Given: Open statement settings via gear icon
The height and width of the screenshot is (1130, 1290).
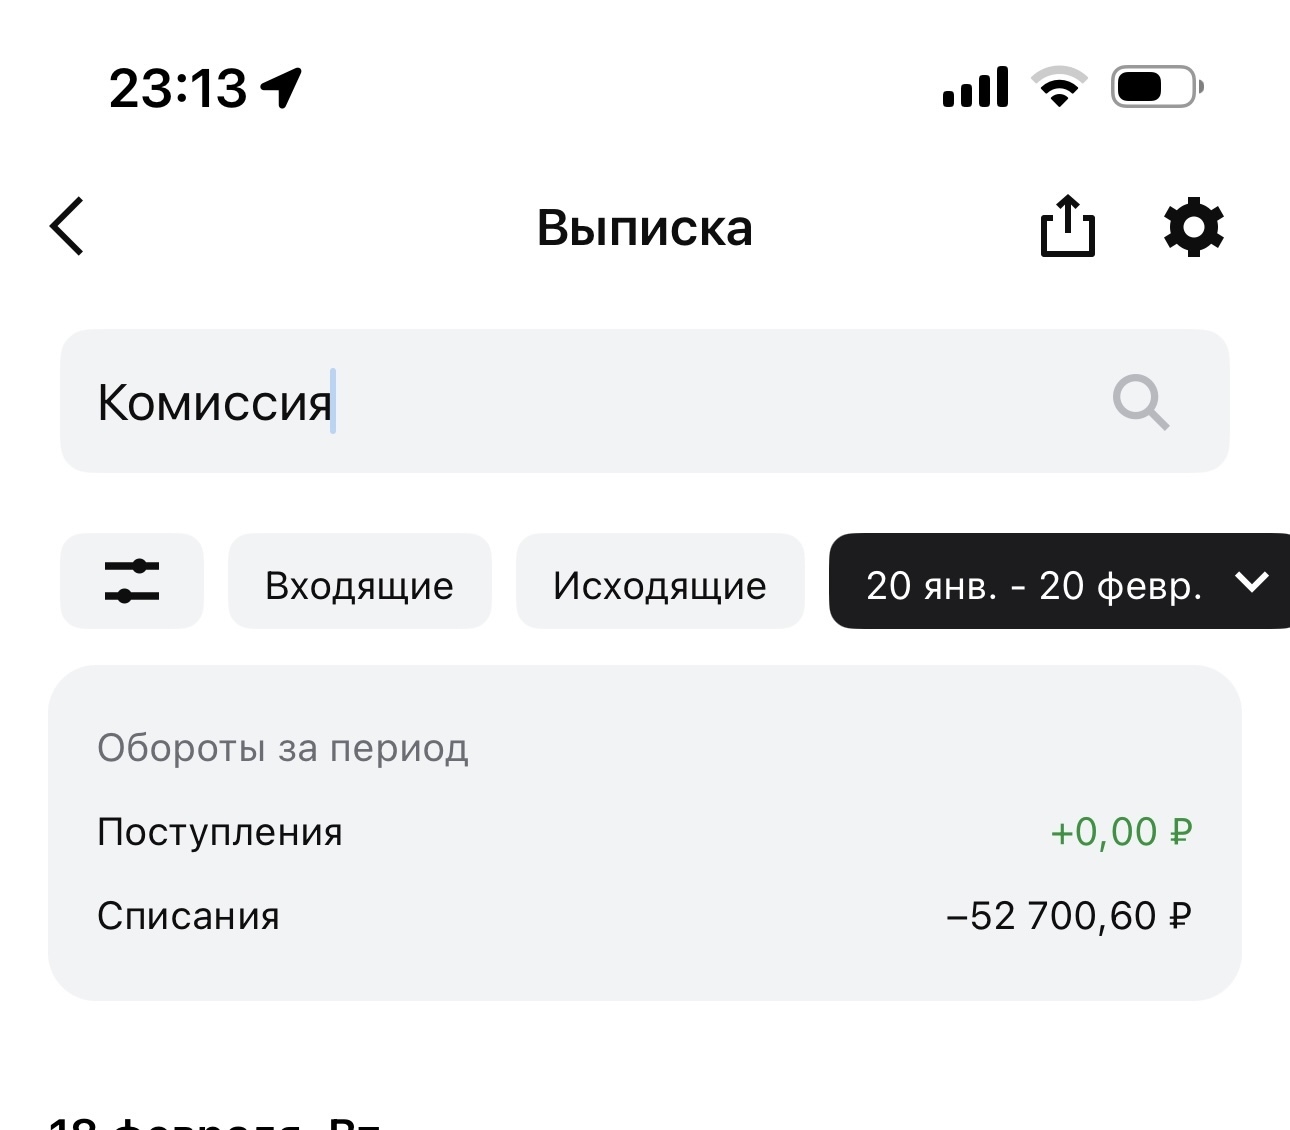Looking at the screenshot, I should pyautogui.click(x=1194, y=227).
